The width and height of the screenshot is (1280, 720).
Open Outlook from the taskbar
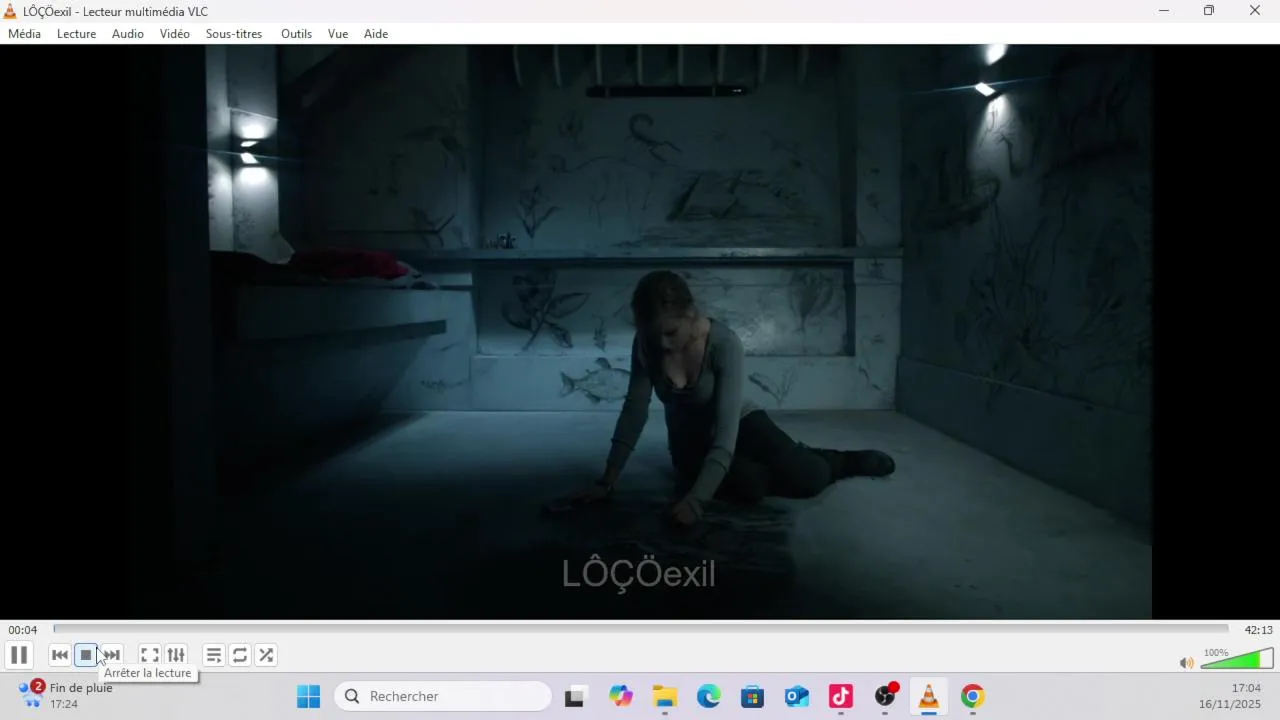pos(797,696)
